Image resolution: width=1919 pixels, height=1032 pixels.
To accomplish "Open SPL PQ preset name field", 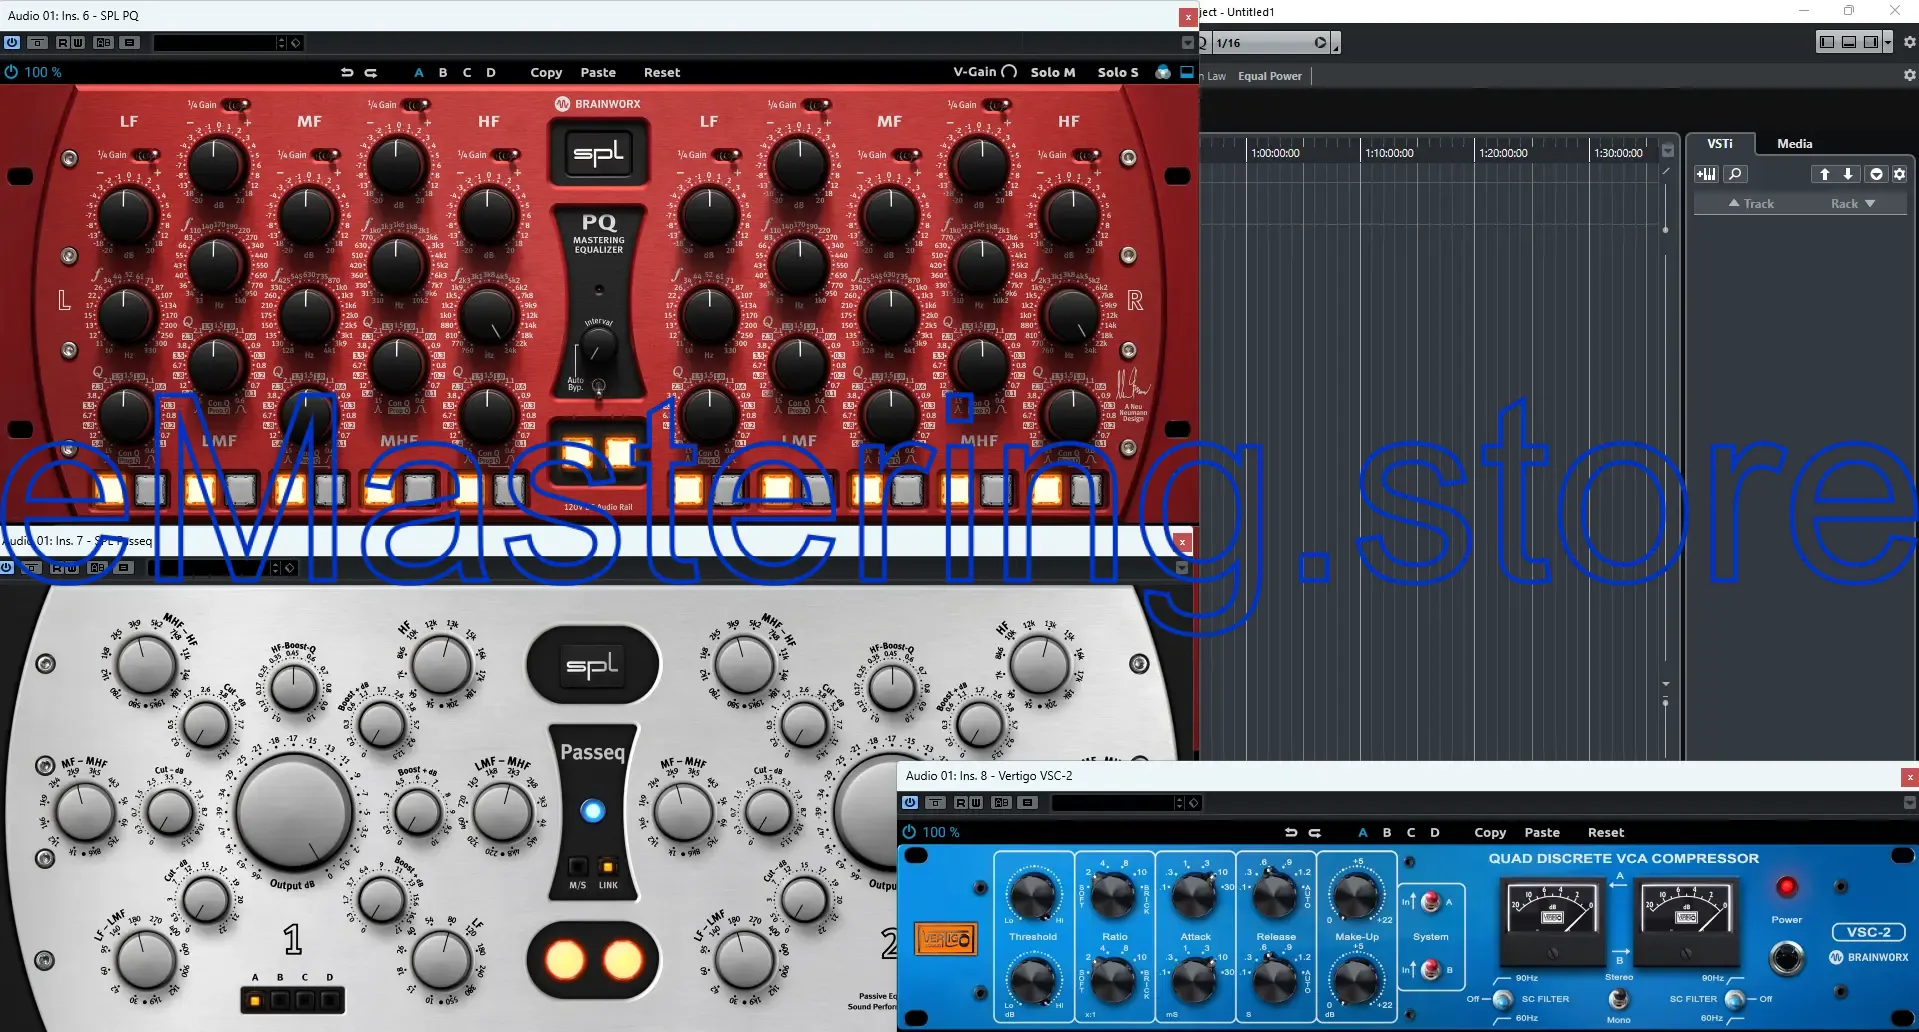I will point(214,43).
